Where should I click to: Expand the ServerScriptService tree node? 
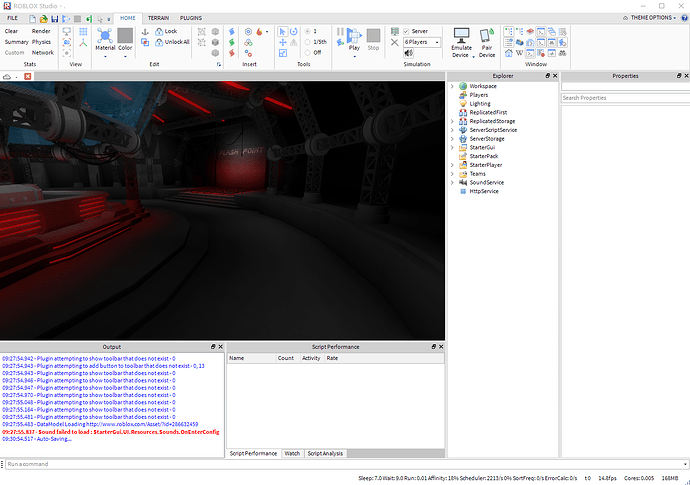click(452, 130)
